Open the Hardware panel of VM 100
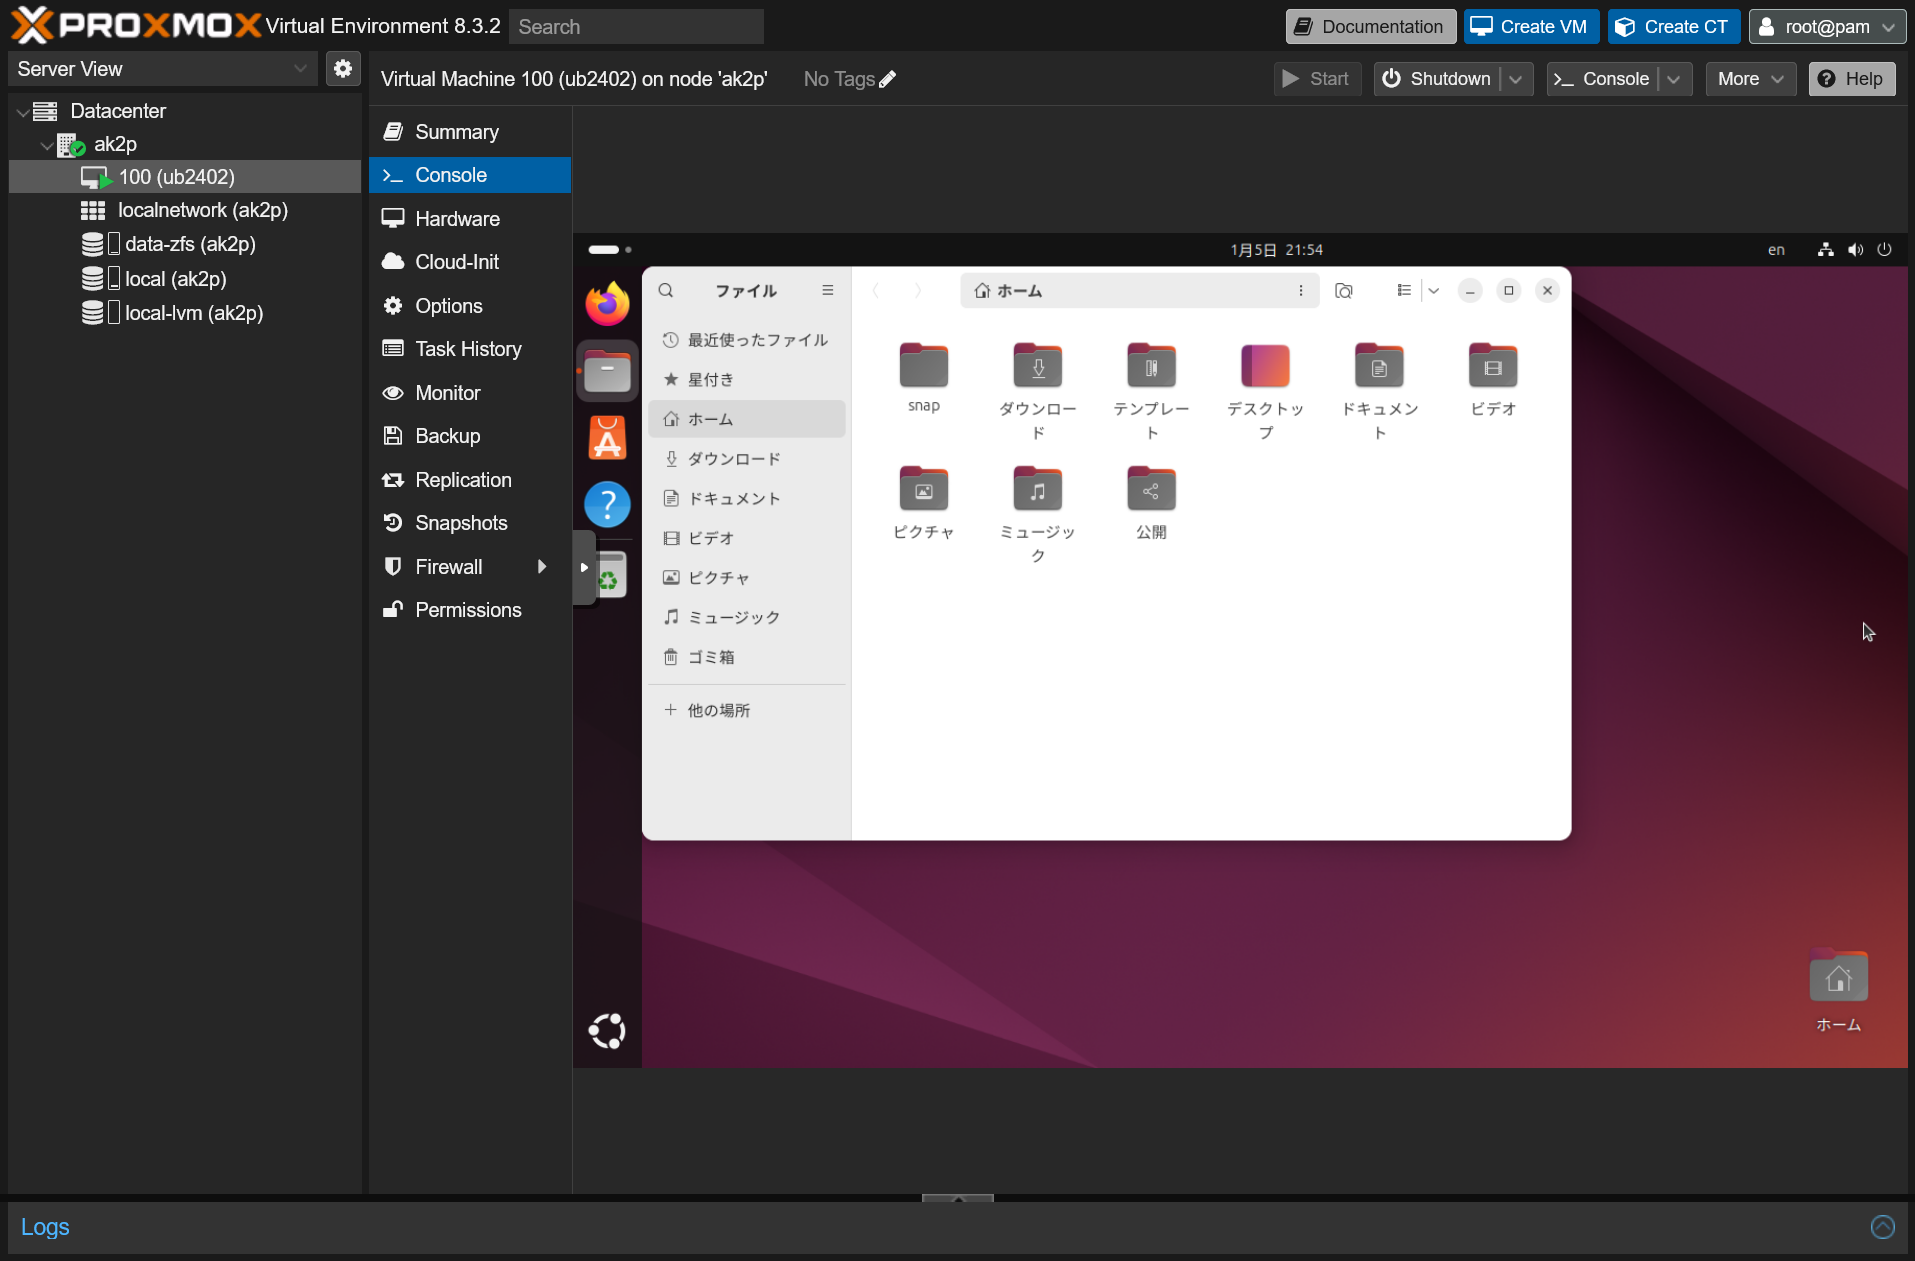 pyautogui.click(x=456, y=218)
